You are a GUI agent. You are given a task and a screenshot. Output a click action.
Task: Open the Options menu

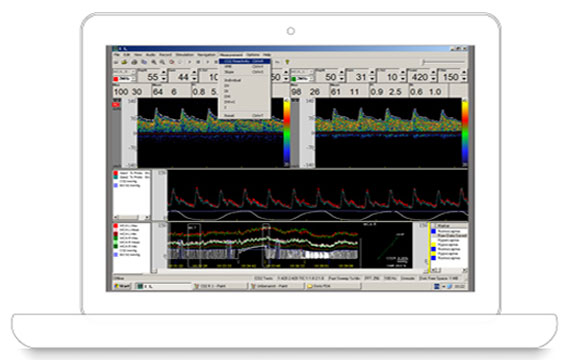(253, 55)
